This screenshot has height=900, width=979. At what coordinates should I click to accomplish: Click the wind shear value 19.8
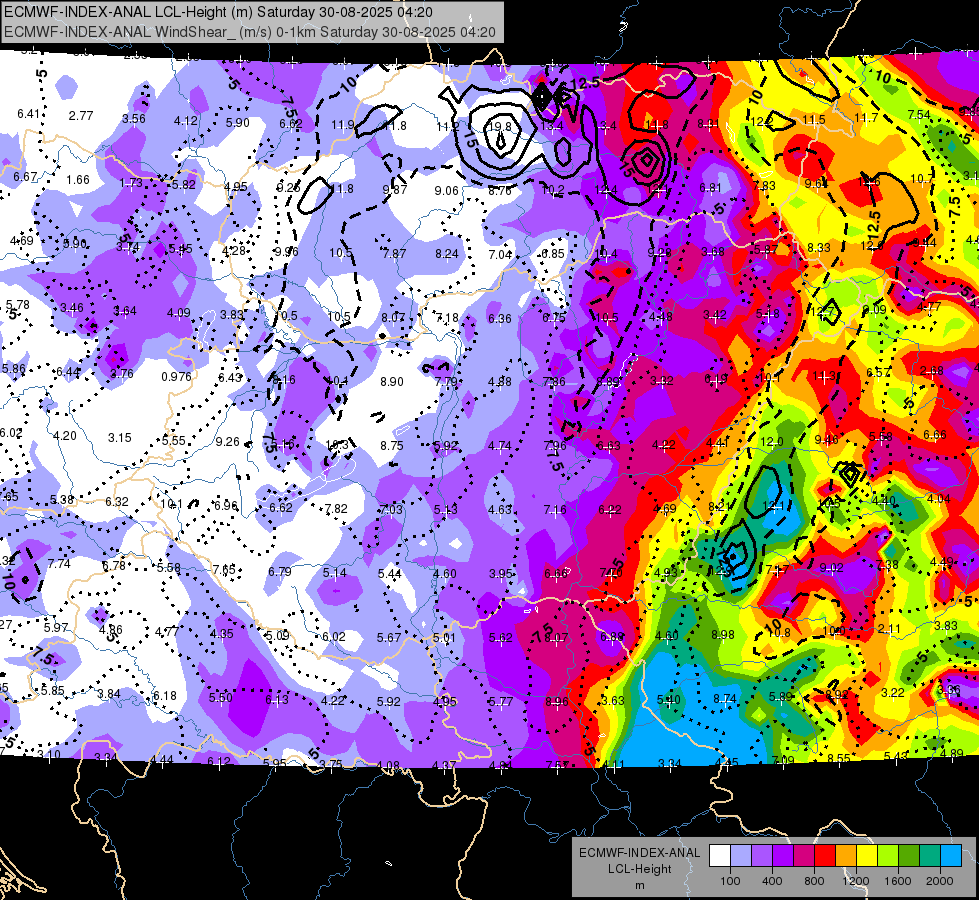point(499,126)
